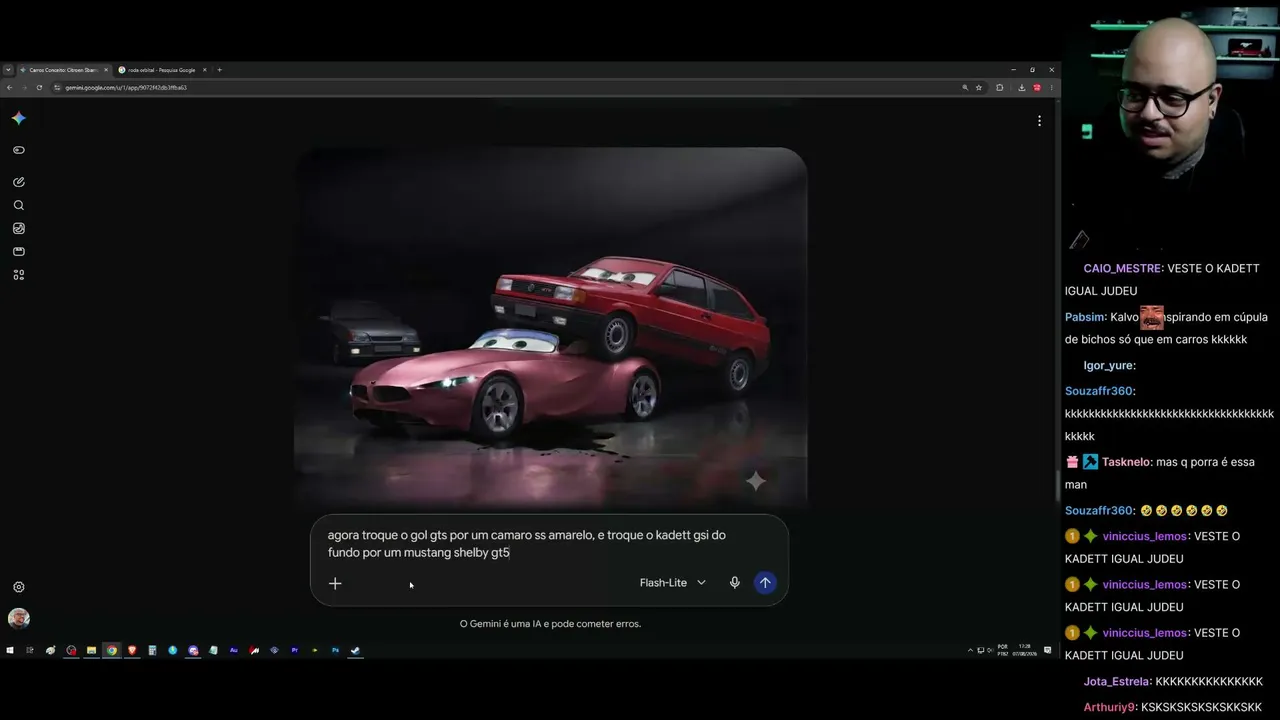This screenshot has height=720, width=1280.
Task: Start a new chat with the pencil icon
Action: [18, 182]
